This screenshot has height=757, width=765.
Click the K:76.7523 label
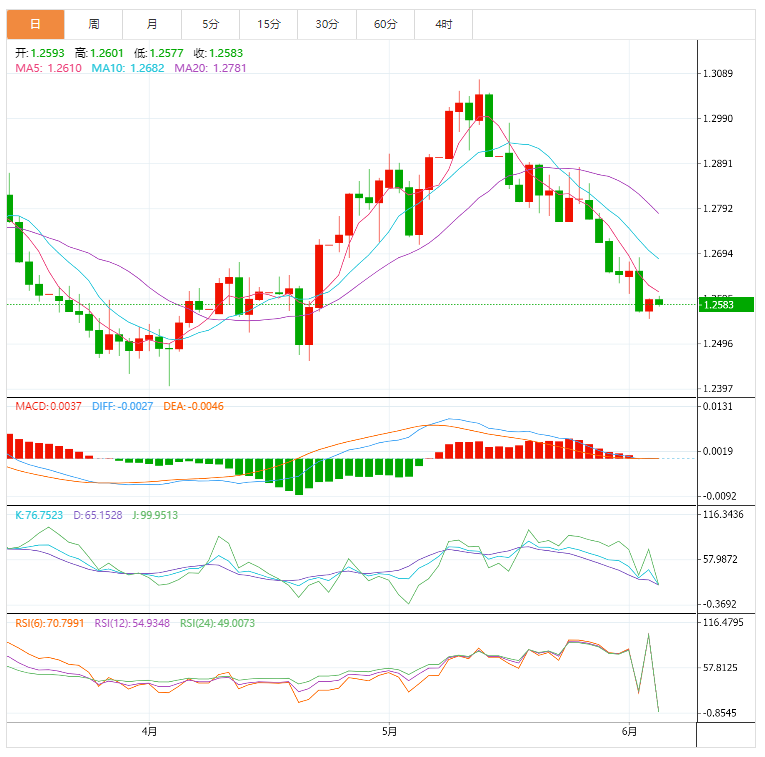pyautogui.click(x=39, y=515)
